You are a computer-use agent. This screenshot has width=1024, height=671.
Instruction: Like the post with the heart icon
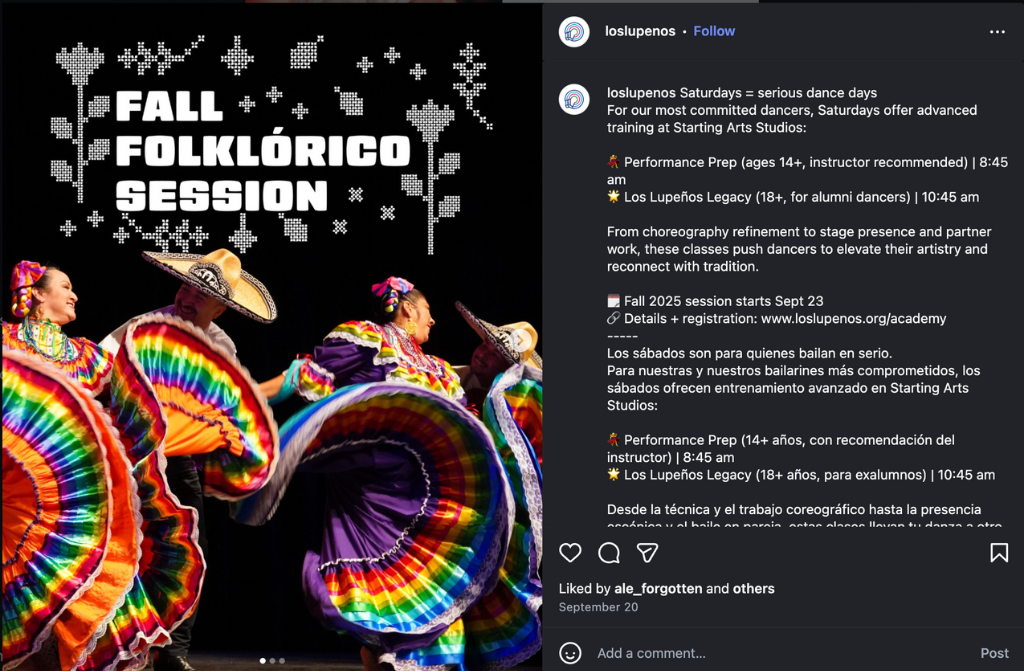point(570,553)
